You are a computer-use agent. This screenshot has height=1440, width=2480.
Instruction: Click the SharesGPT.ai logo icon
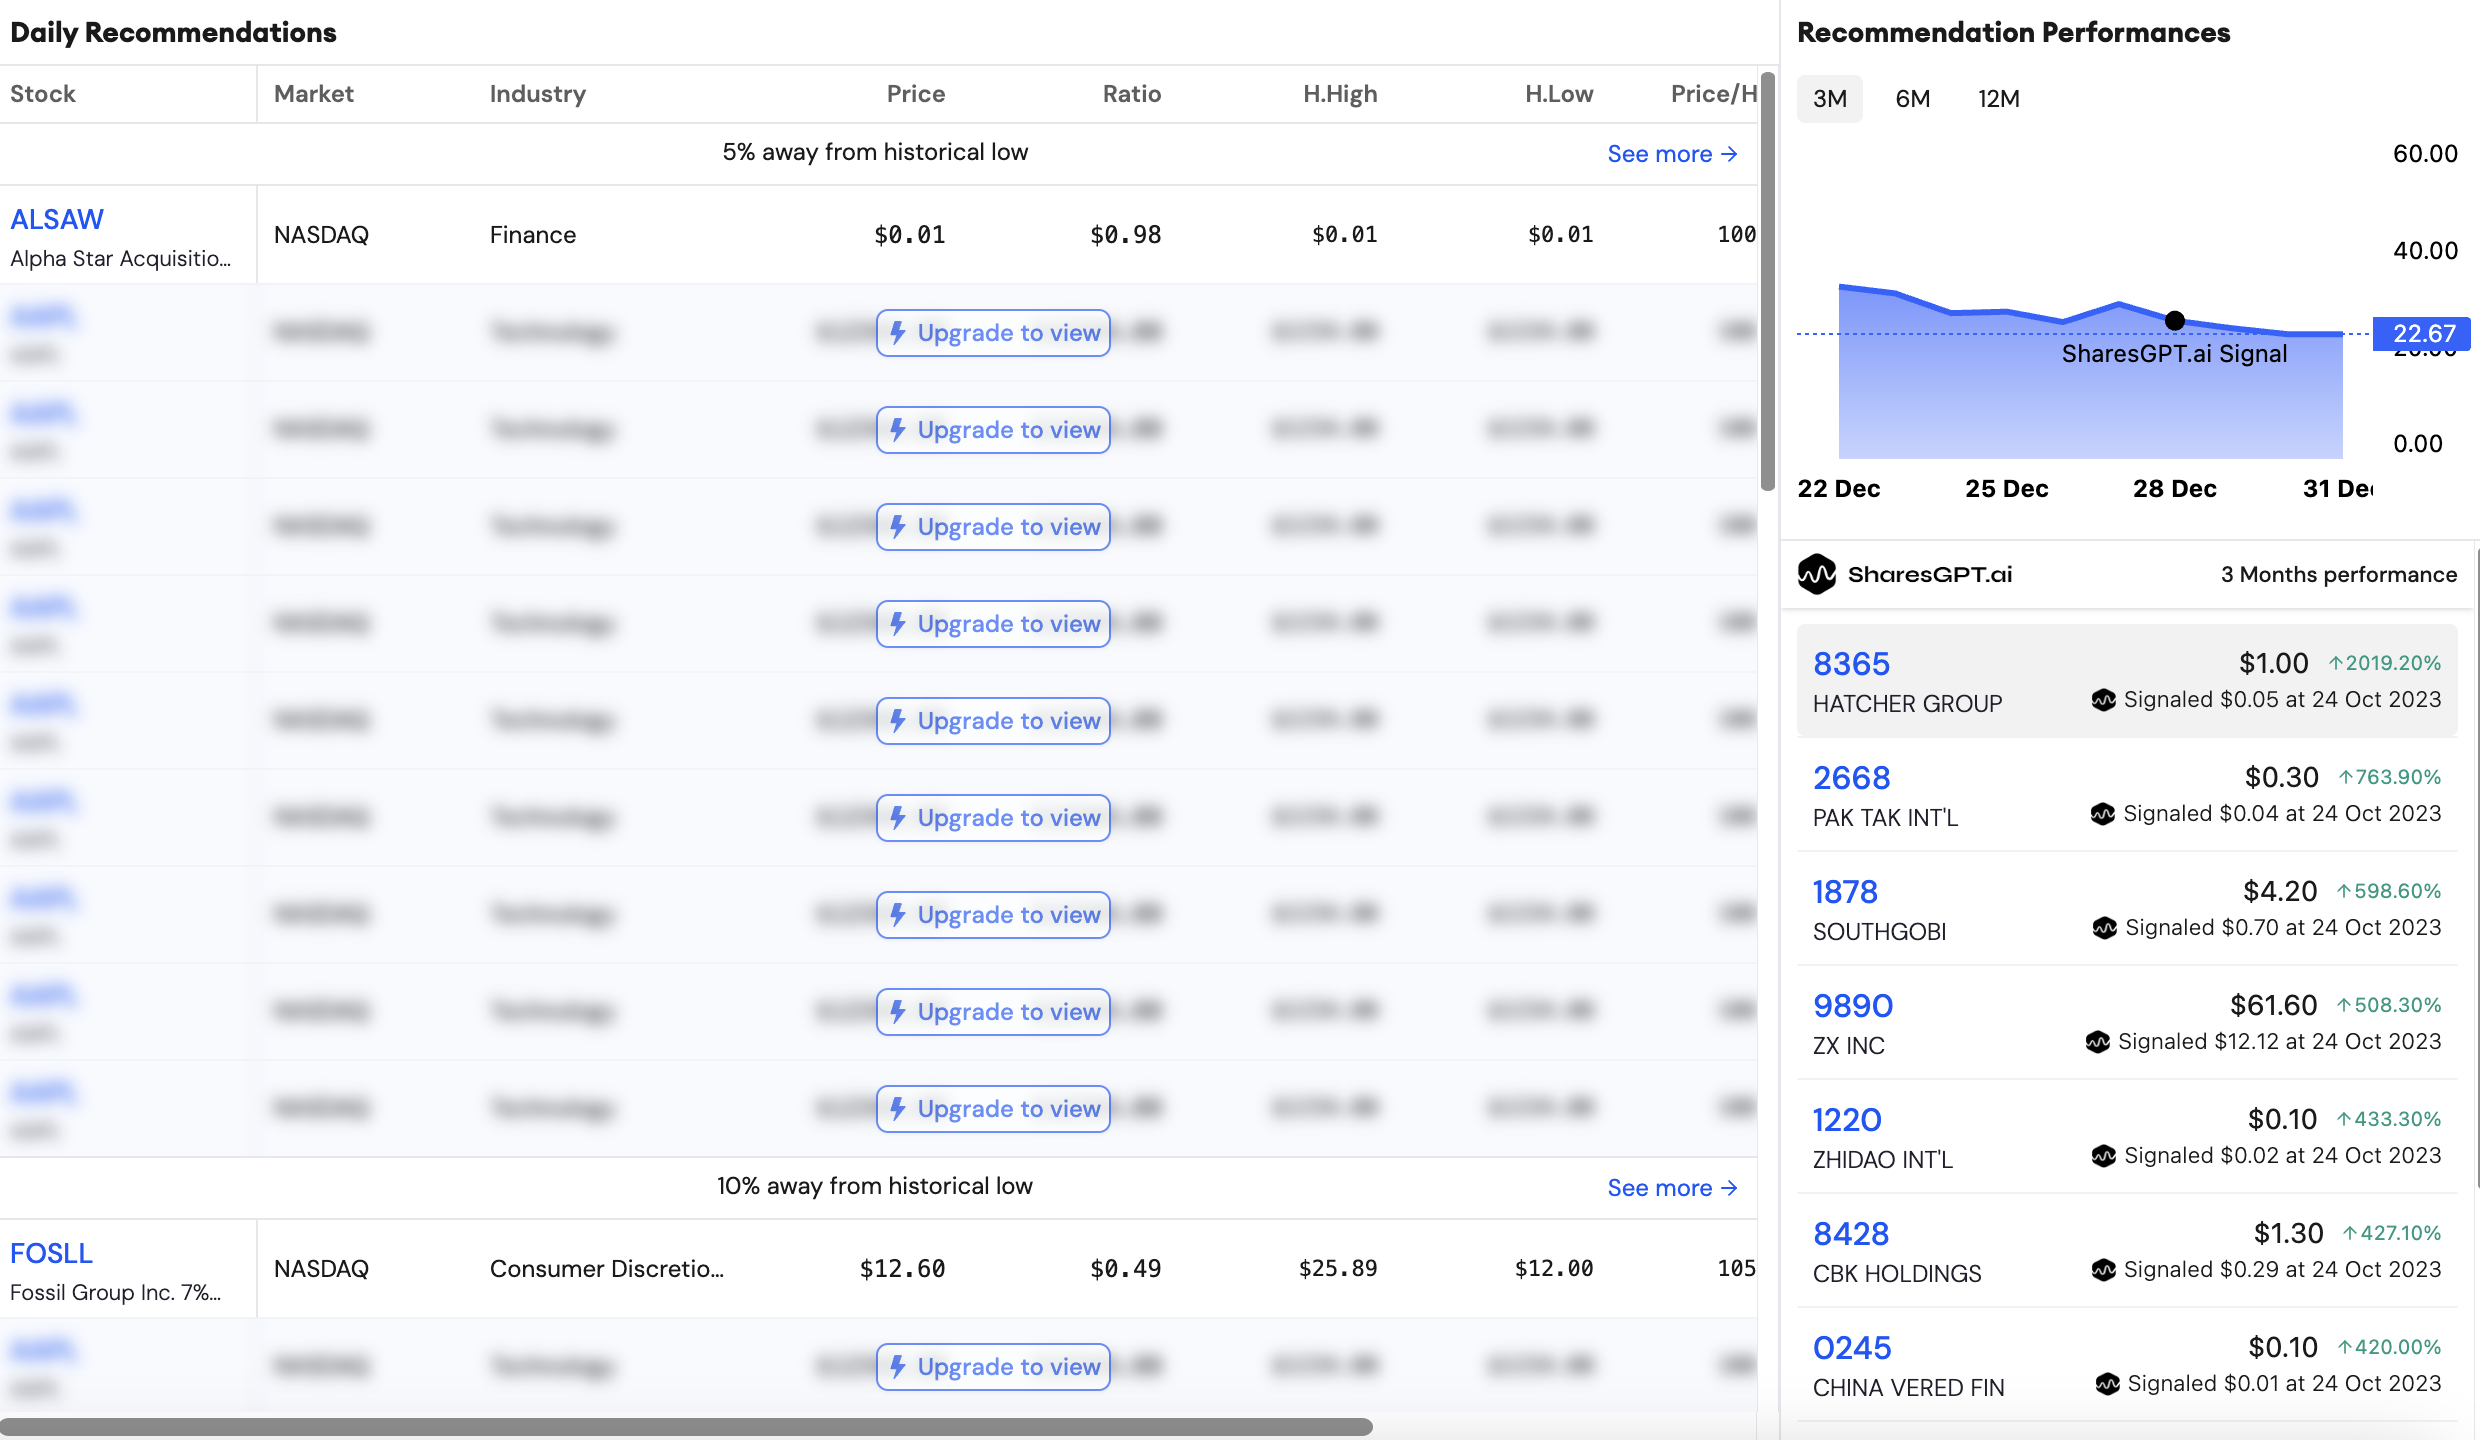1817,574
